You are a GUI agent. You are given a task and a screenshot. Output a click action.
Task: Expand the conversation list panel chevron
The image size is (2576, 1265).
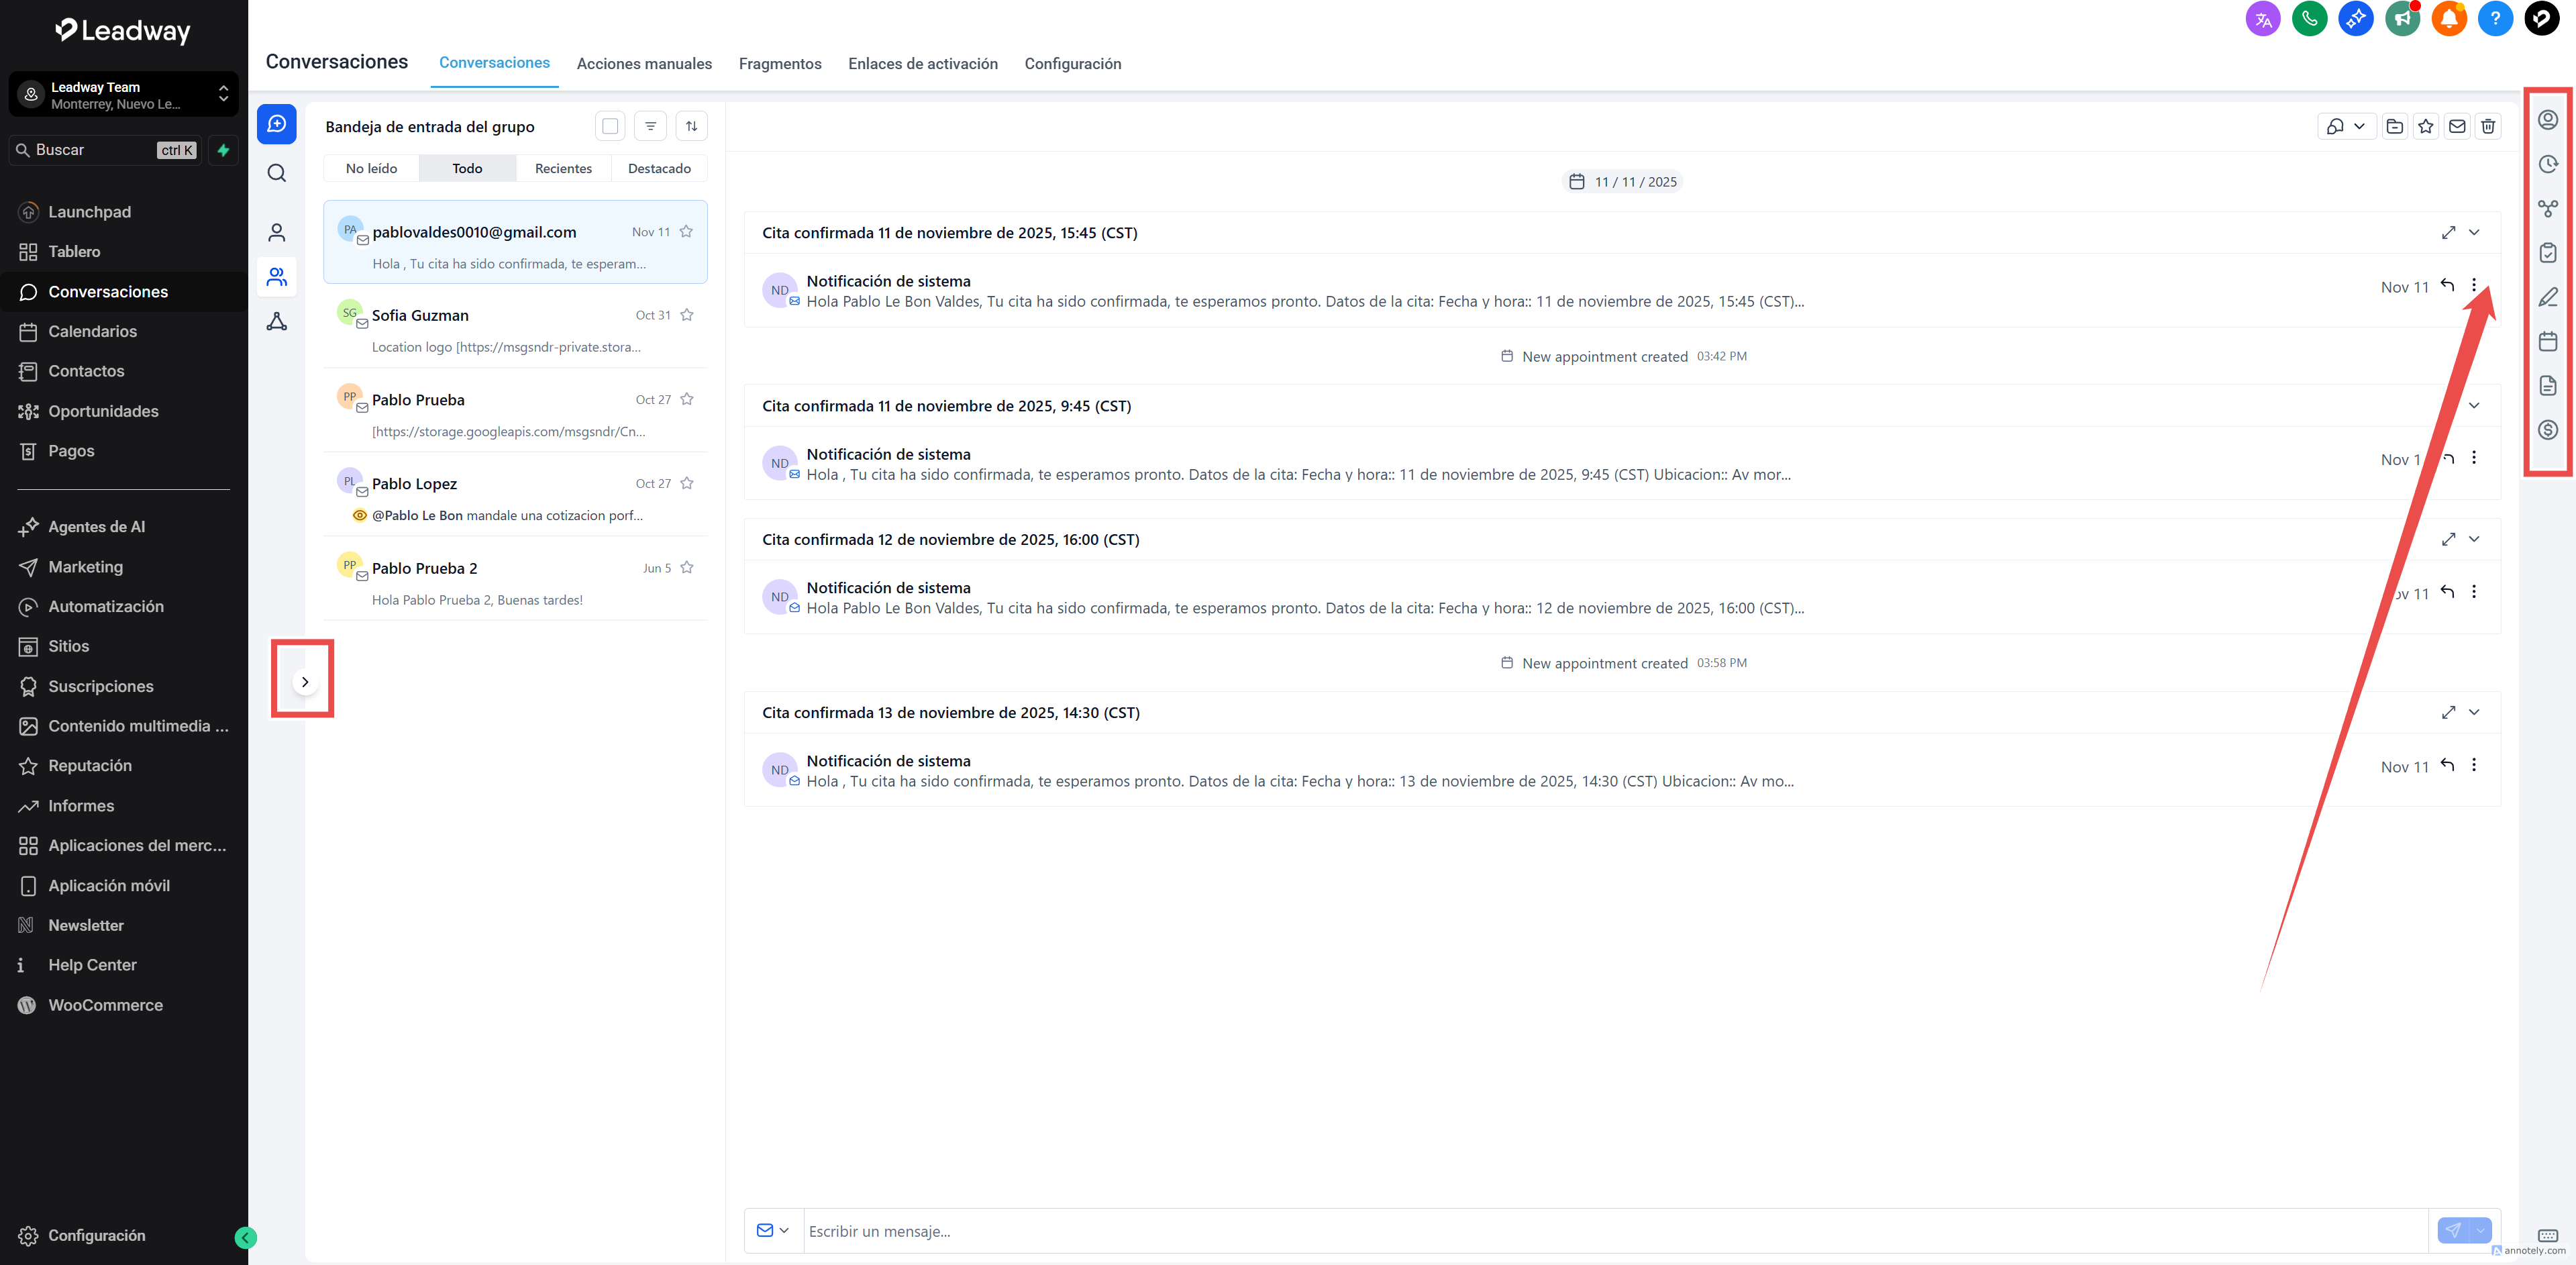(x=305, y=682)
